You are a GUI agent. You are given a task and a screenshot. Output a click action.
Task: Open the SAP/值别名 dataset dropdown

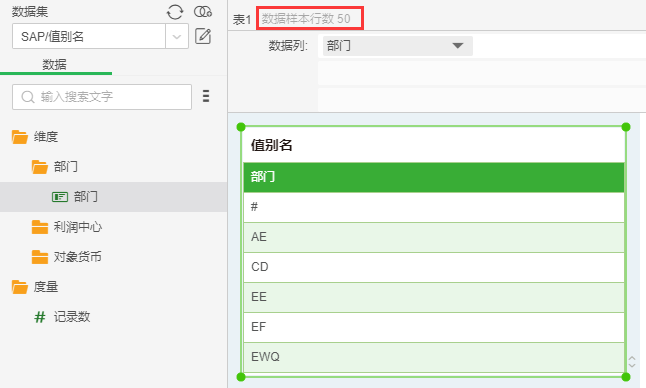pyautogui.click(x=177, y=37)
